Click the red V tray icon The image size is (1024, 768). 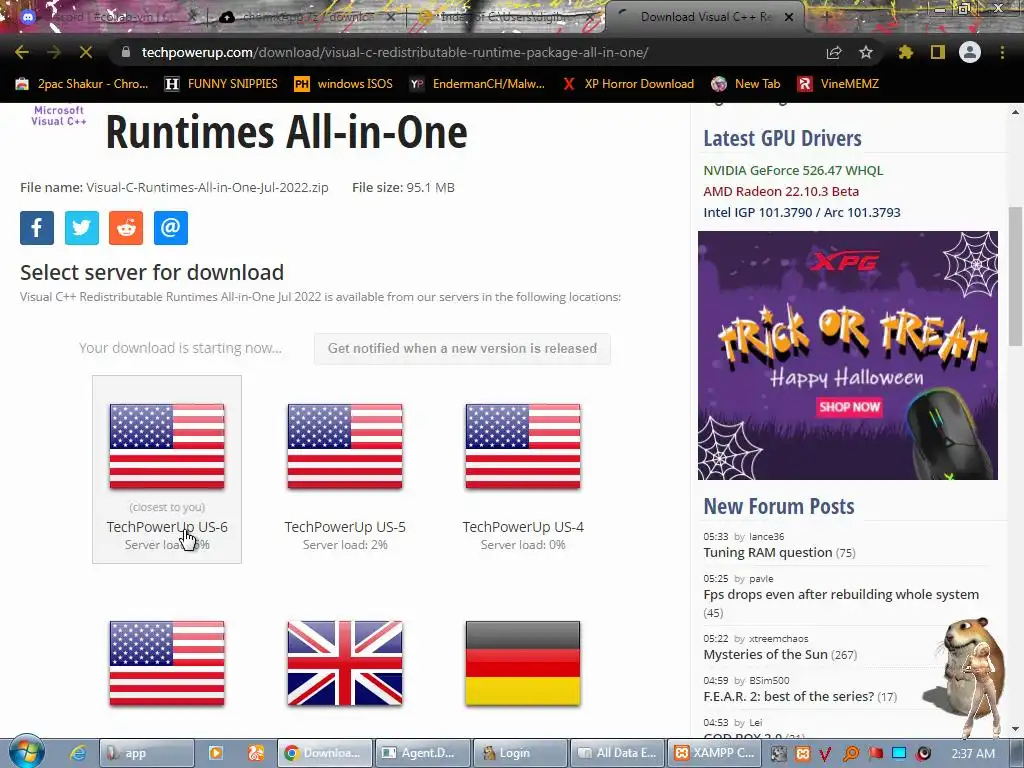(x=825, y=754)
